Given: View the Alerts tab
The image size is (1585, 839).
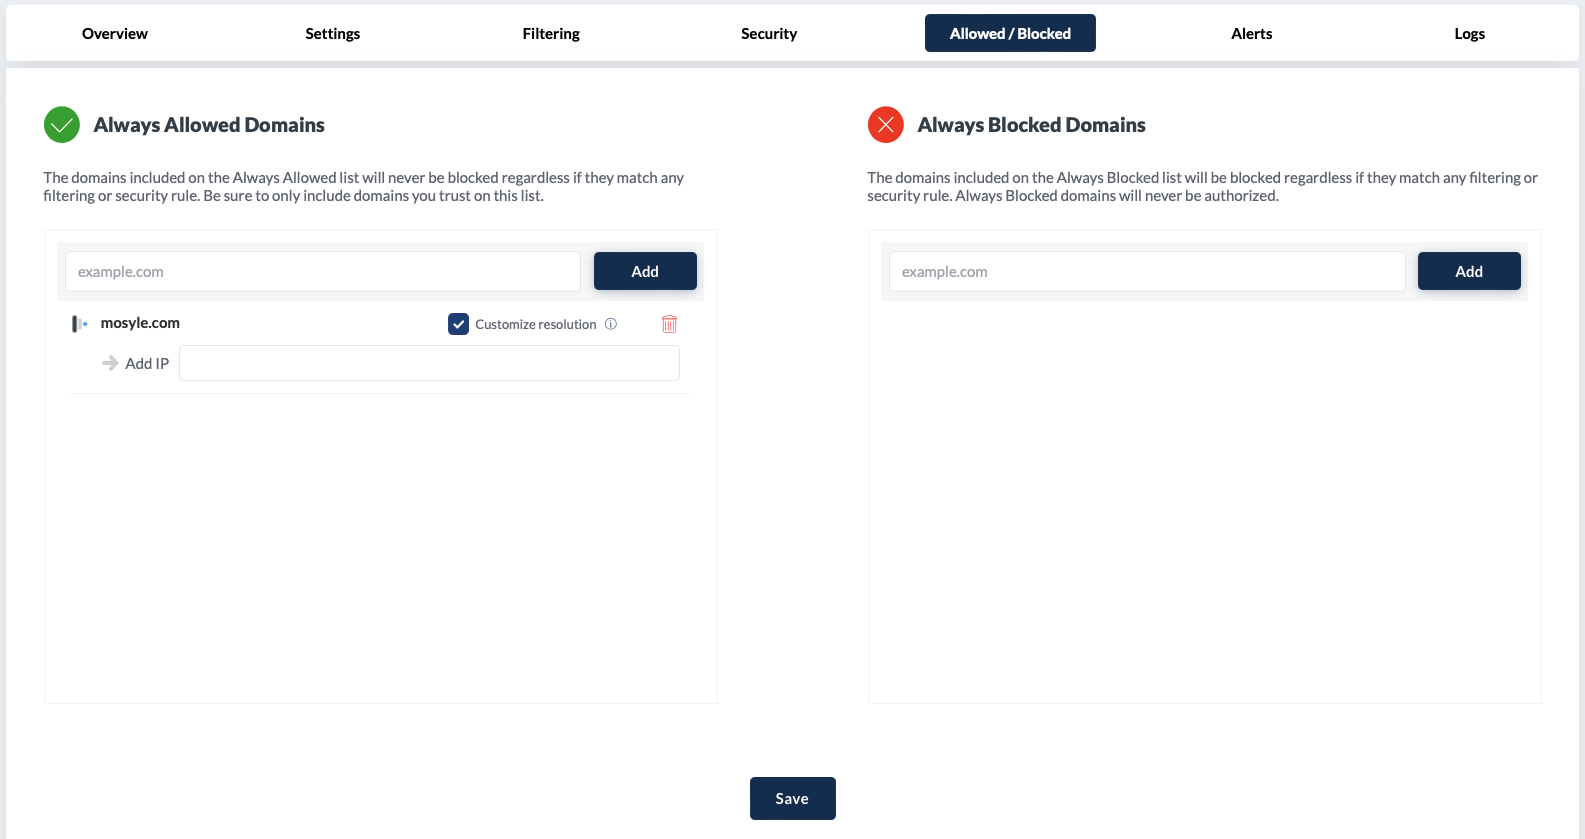Looking at the screenshot, I should point(1251,34).
